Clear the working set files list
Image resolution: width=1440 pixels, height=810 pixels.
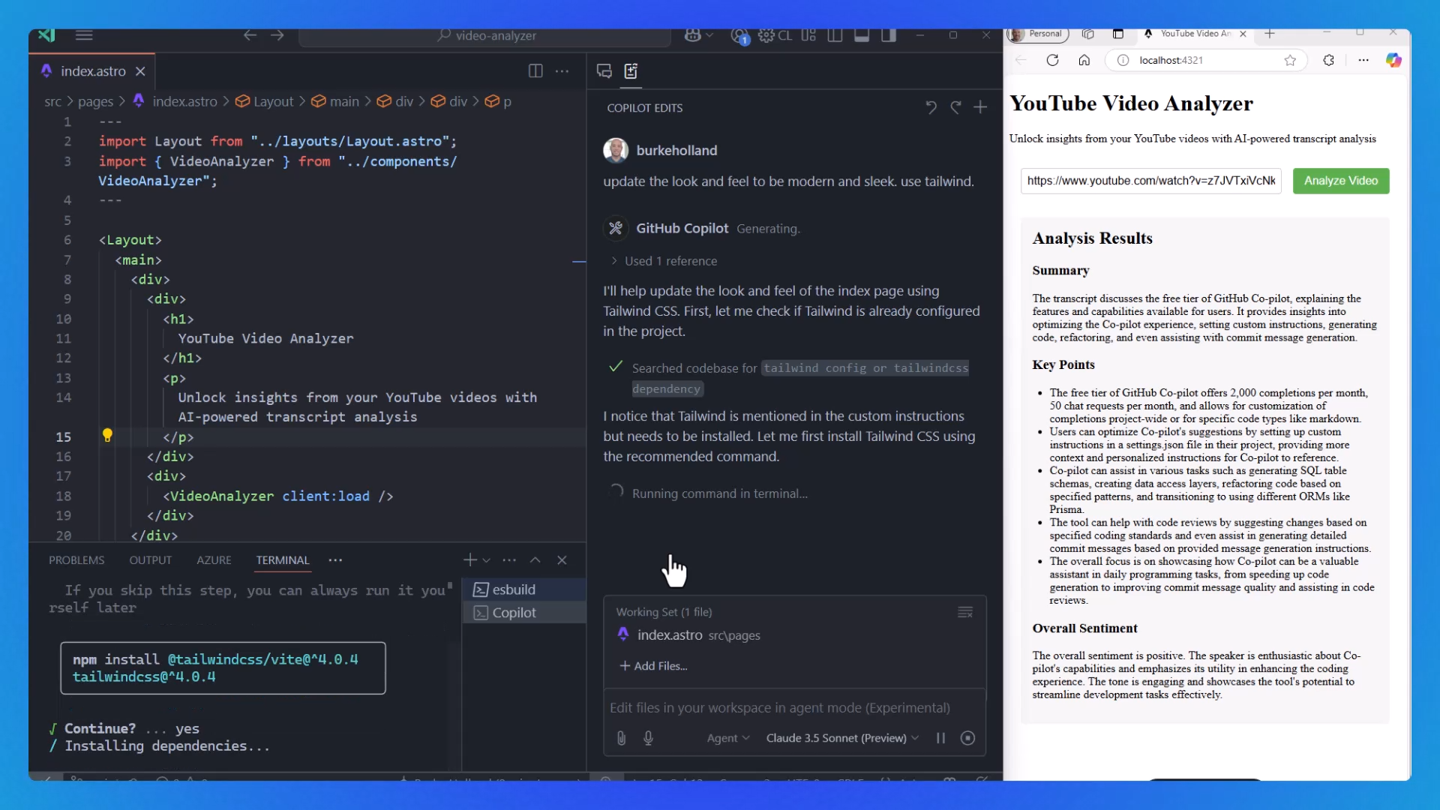(x=965, y=612)
